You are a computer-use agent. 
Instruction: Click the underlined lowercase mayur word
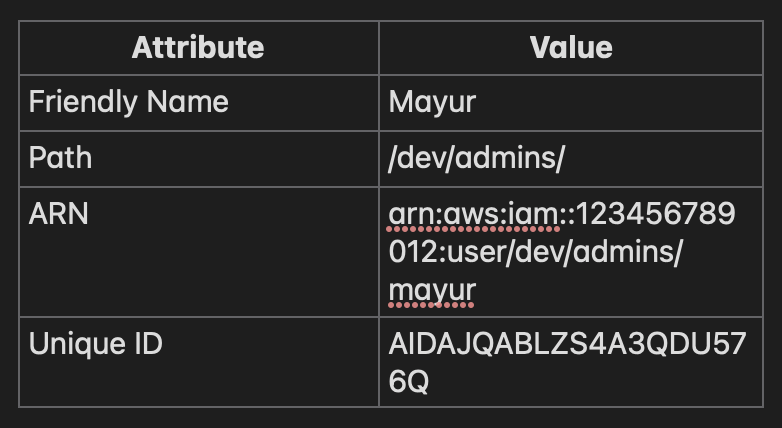(x=432, y=290)
